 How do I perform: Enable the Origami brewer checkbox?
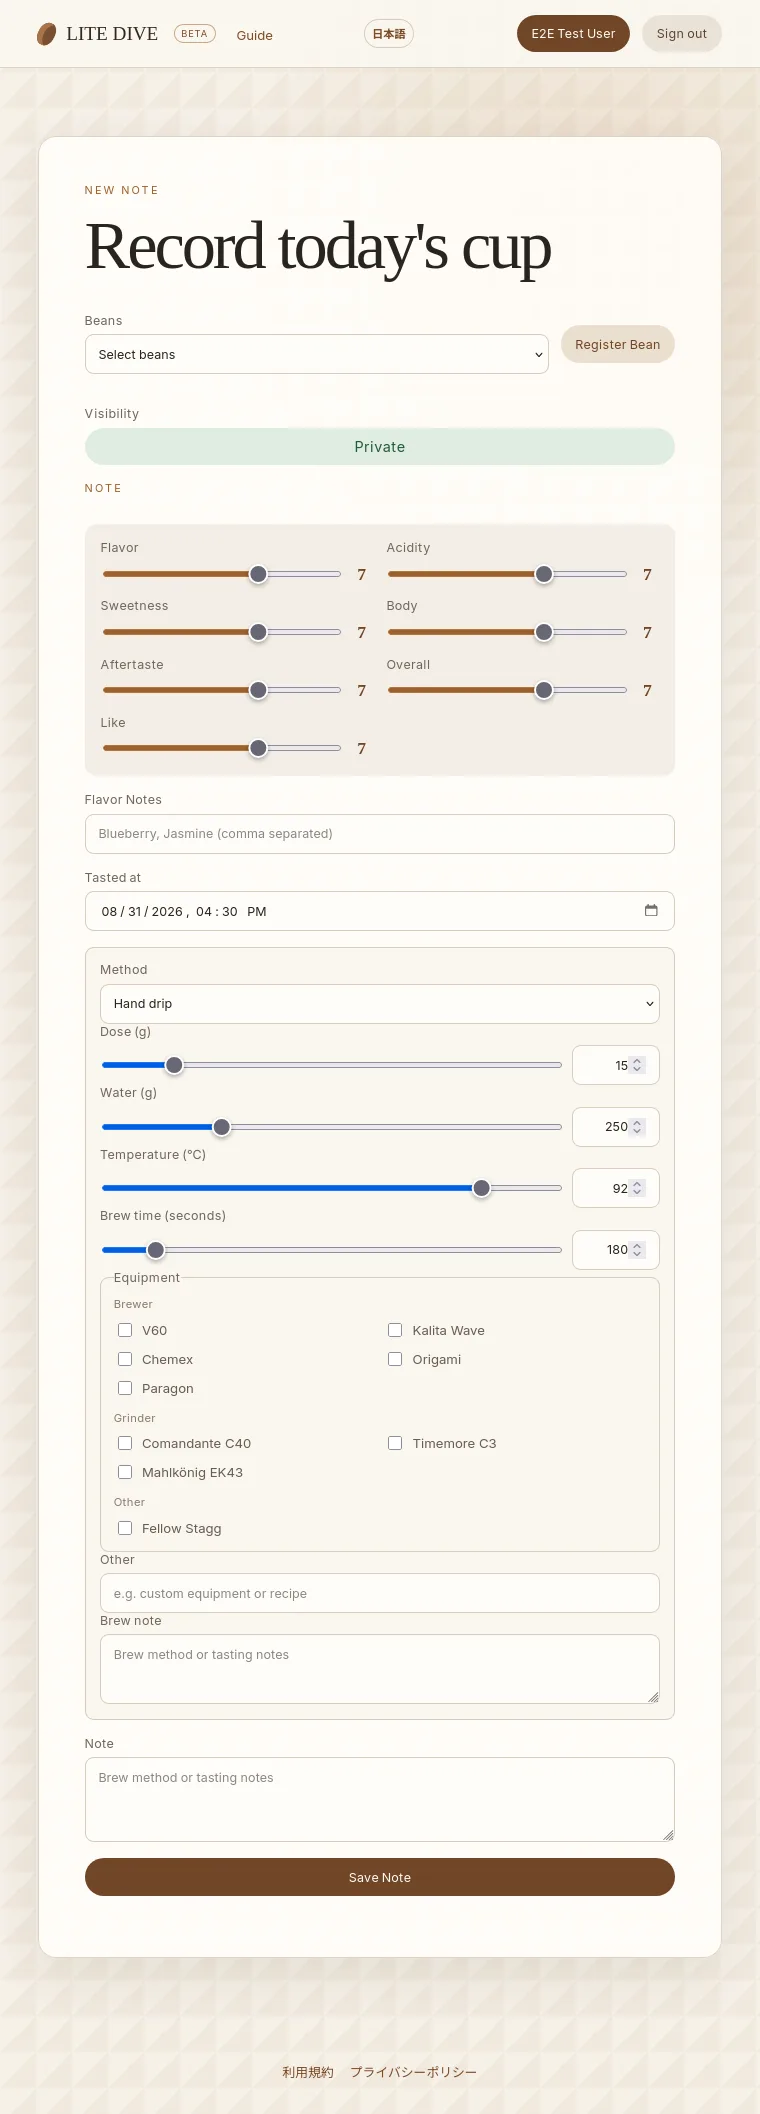click(395, 1359)
